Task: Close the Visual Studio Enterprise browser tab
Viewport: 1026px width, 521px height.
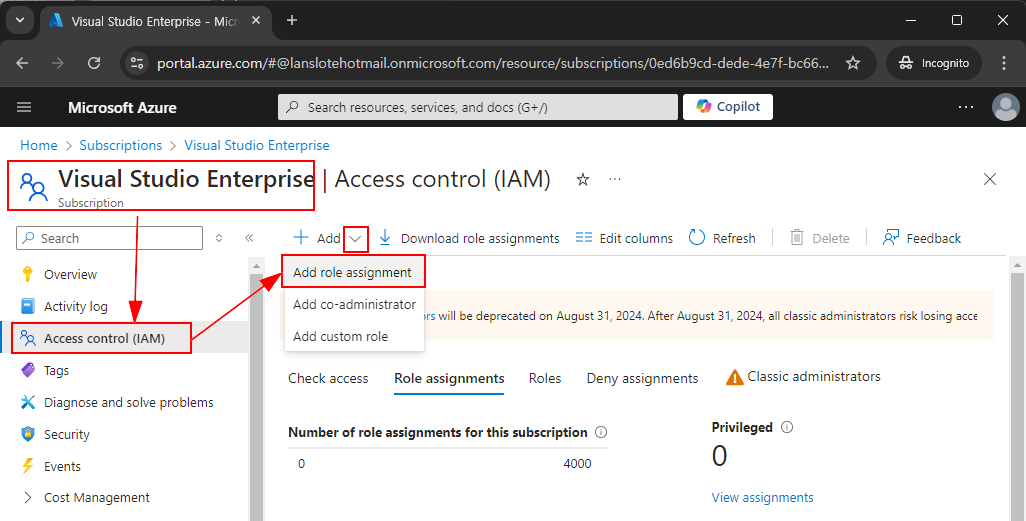Action: (256, 21)
